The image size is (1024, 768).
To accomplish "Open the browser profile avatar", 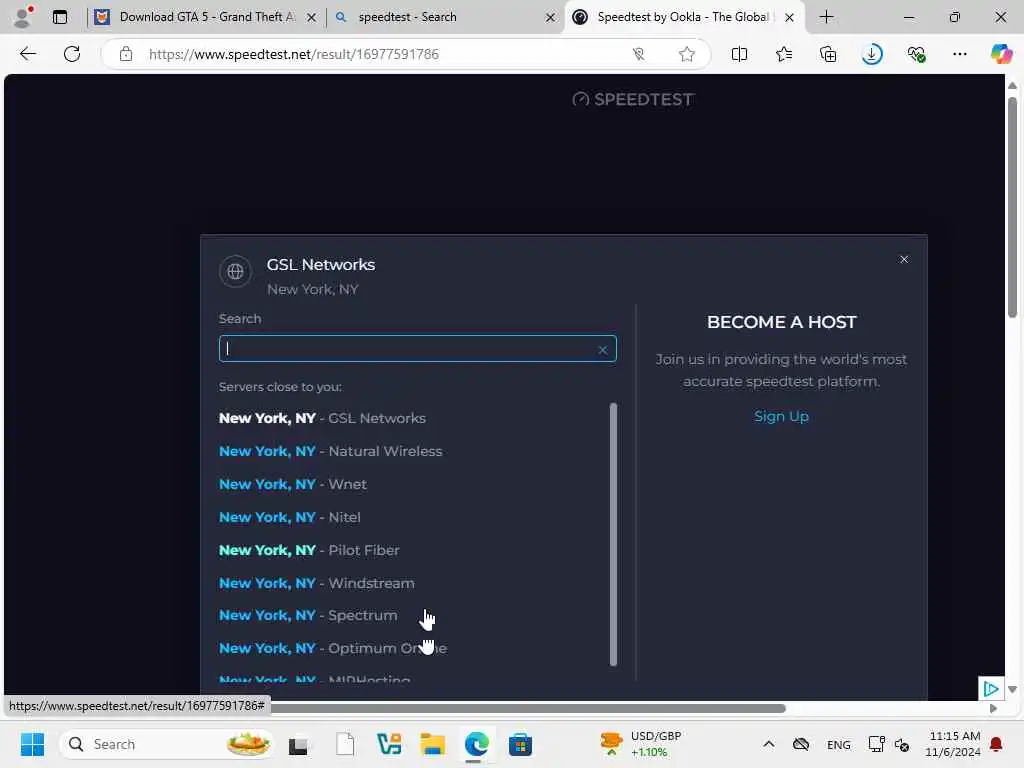I will [23, 17].
